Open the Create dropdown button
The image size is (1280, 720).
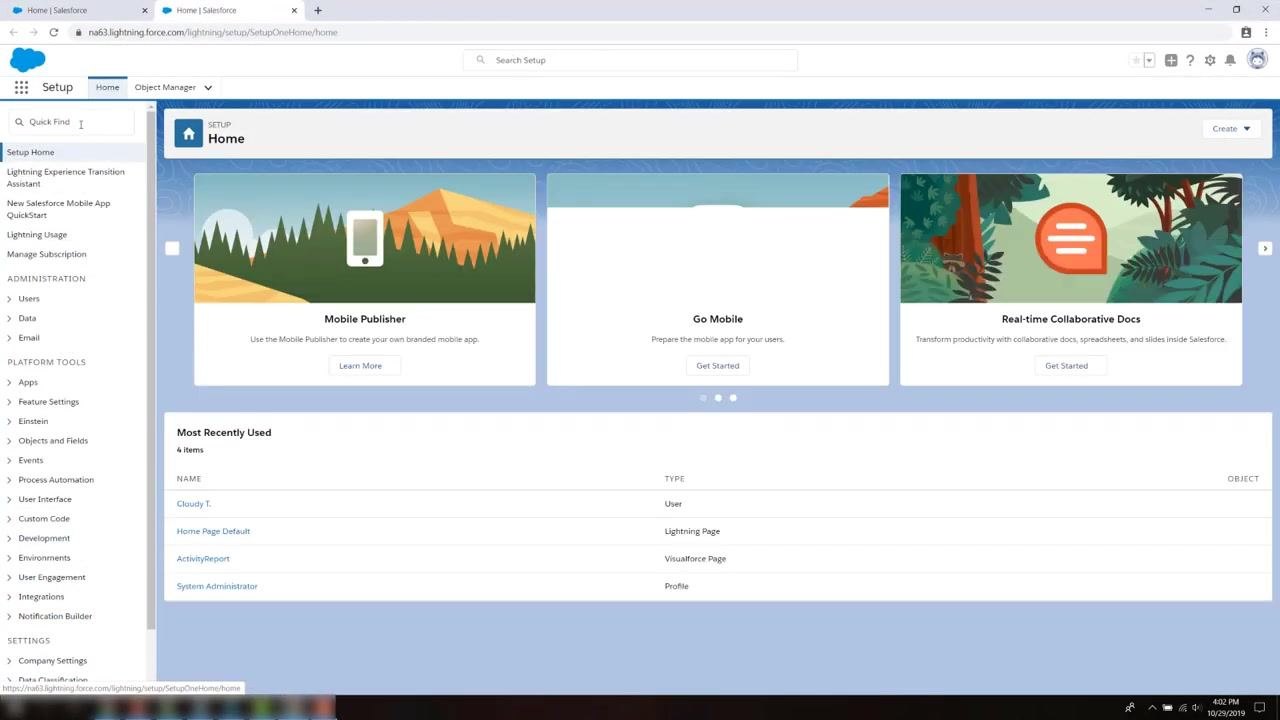pyautogui.click(x=1231, y=128)
